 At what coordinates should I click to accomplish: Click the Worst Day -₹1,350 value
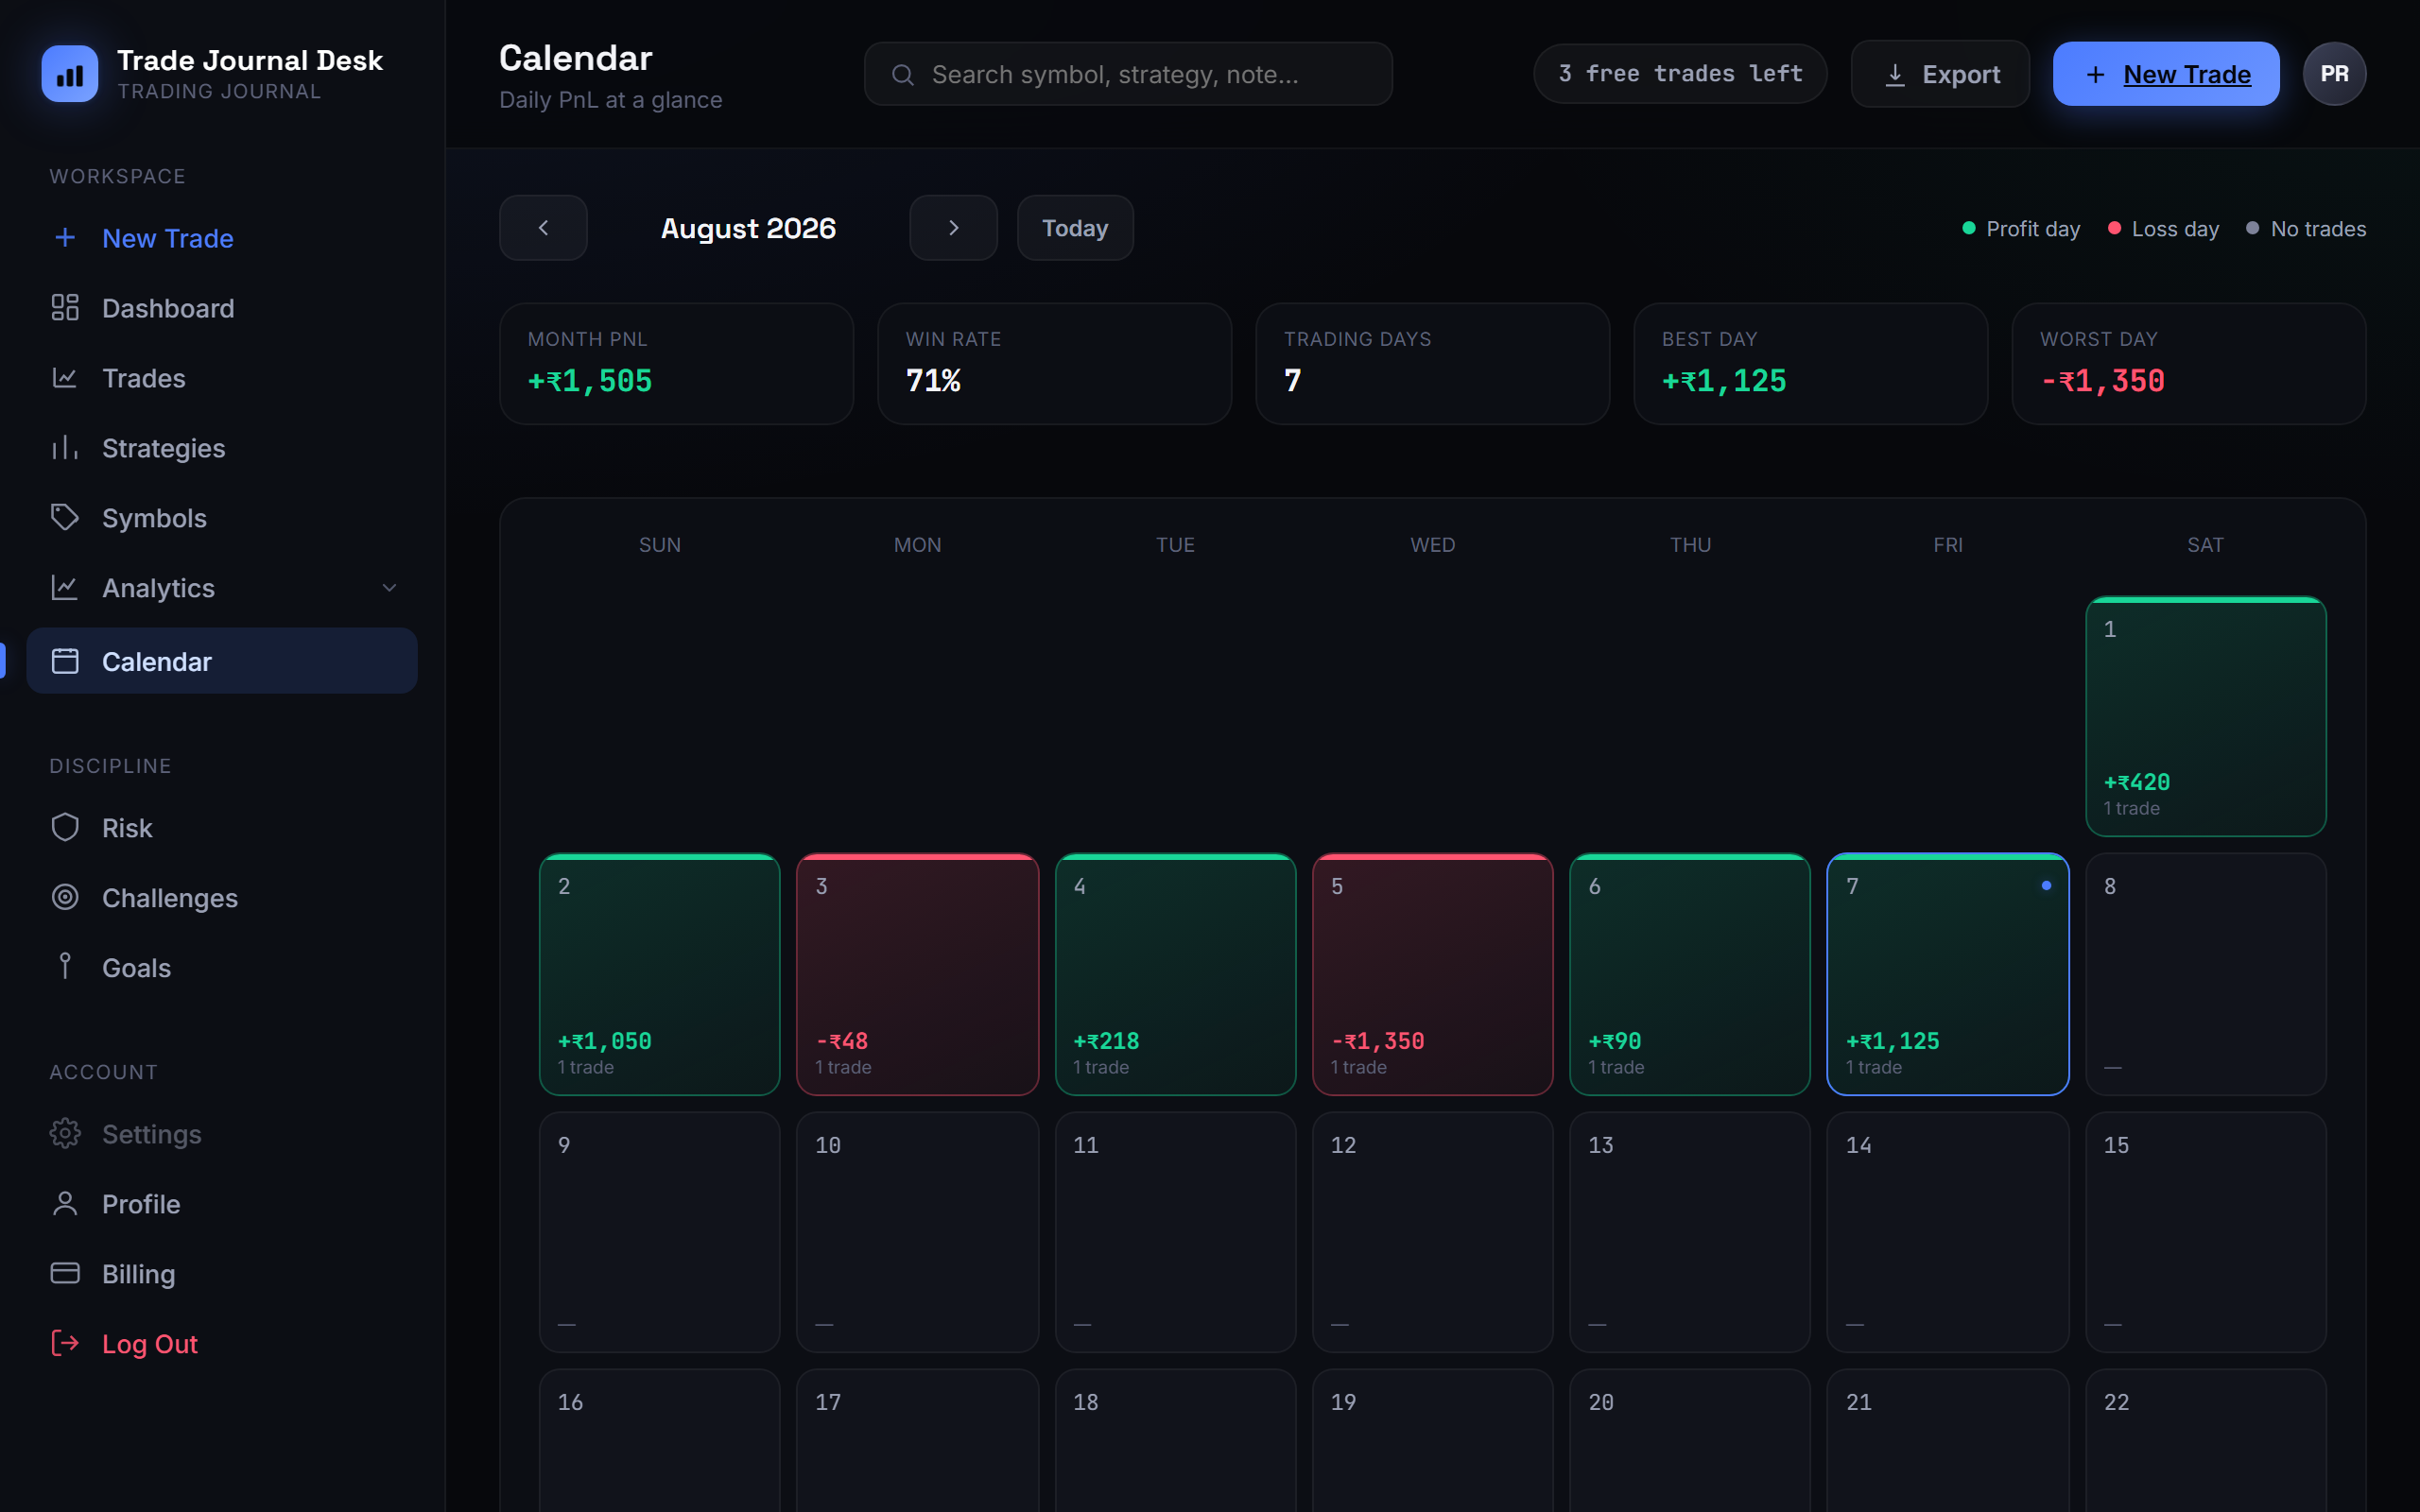(x=2102, y=381)
